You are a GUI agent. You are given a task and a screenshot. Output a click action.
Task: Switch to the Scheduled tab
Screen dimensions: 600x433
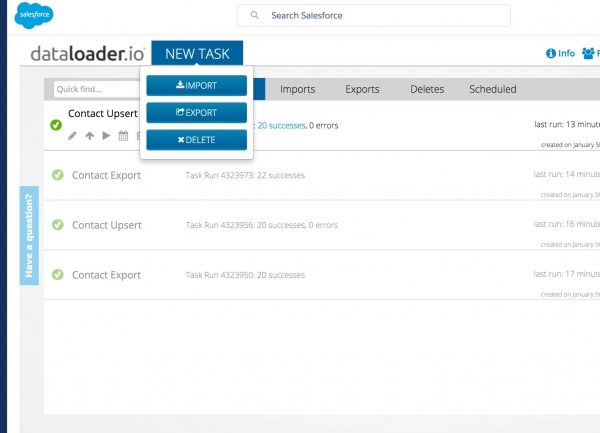(493, 89)
